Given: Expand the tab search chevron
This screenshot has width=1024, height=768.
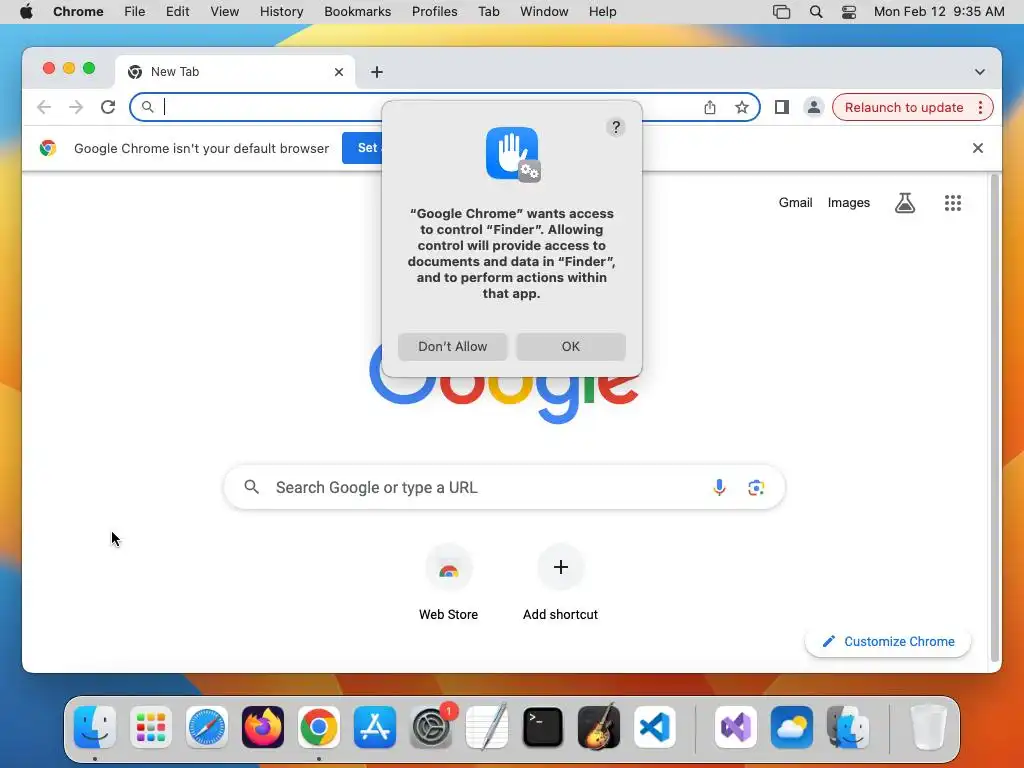Looking at the screenshot, I should pyautogui.click(x=980, y=72).
